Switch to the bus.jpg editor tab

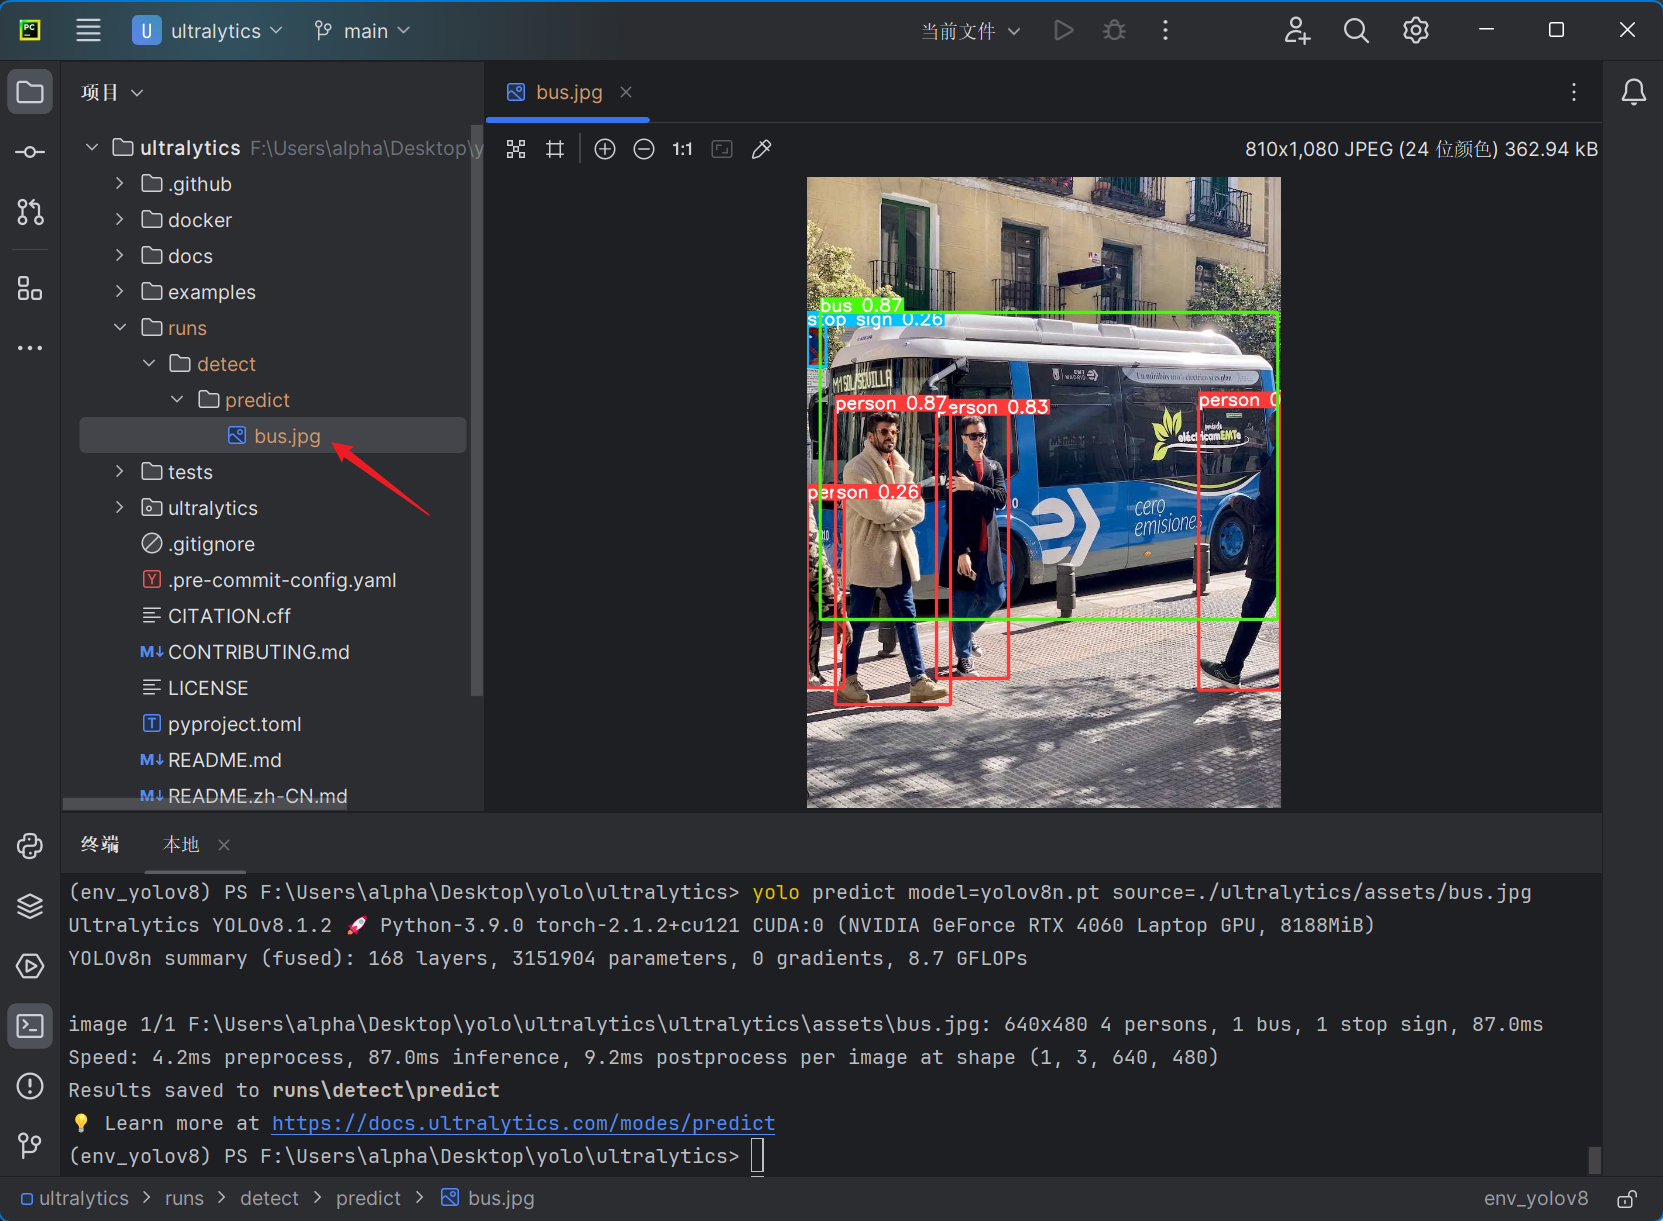568,92
